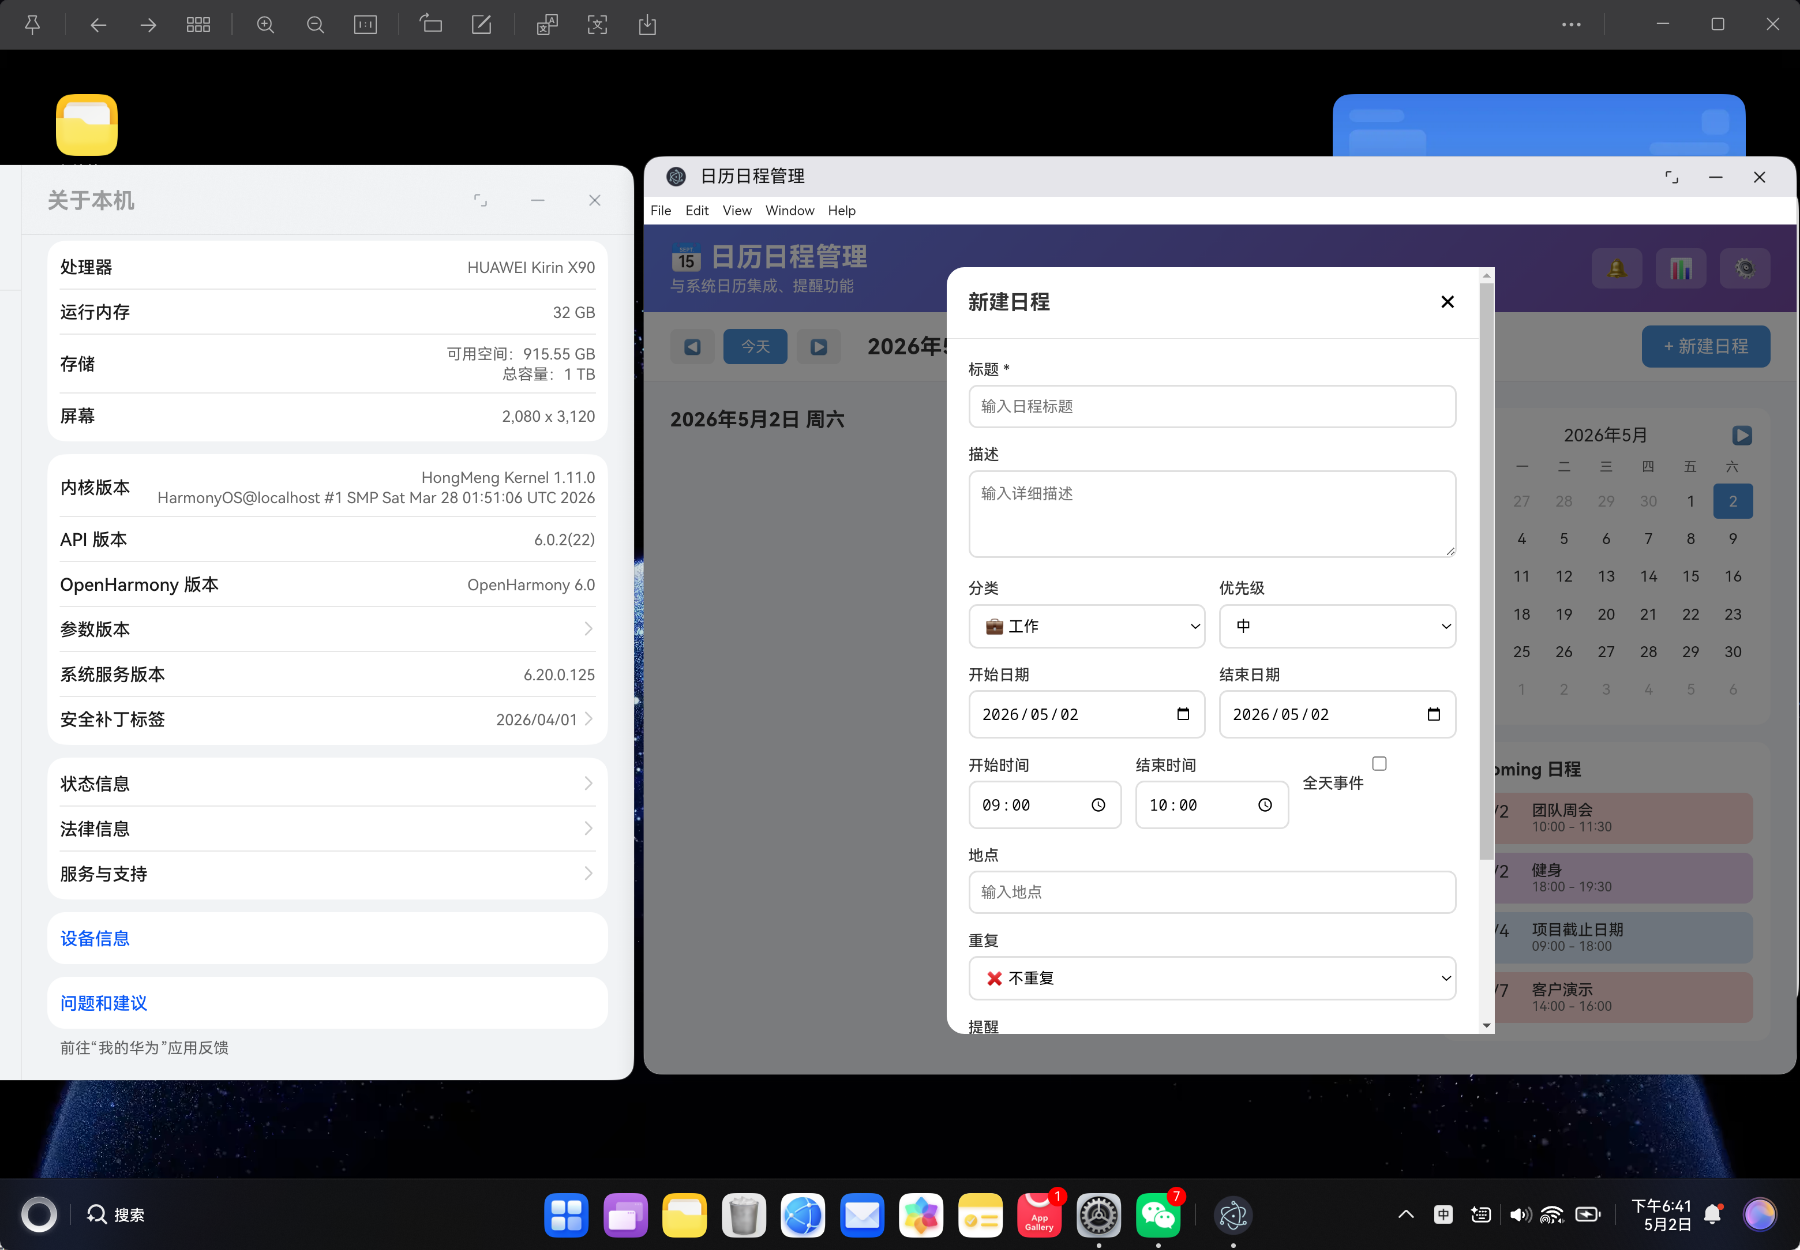The height and width of the screenshot is (1250, 1800).
Task: Open App Gallery from the dock
Action: (x=1039, y=1215)
